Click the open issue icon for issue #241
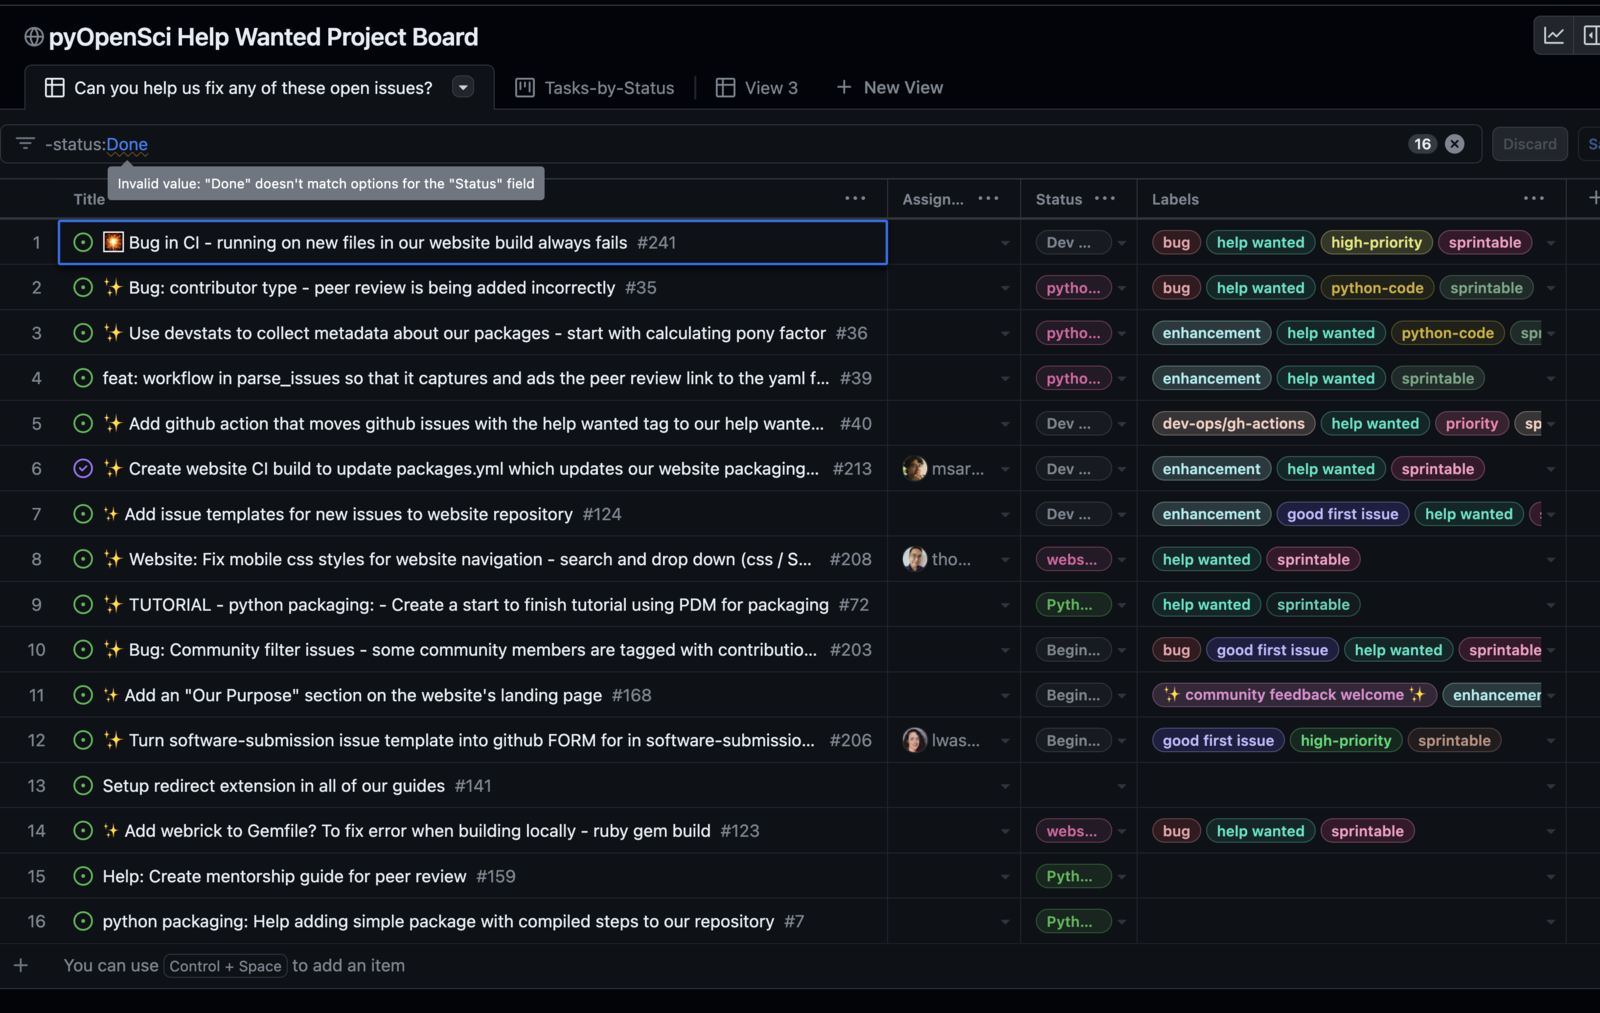This screenshot has height=1013, width=1600. coord(84,242)
